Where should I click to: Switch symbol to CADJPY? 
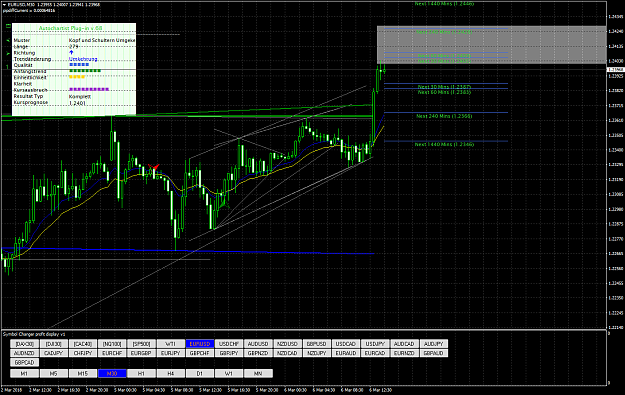click(54, 353)
